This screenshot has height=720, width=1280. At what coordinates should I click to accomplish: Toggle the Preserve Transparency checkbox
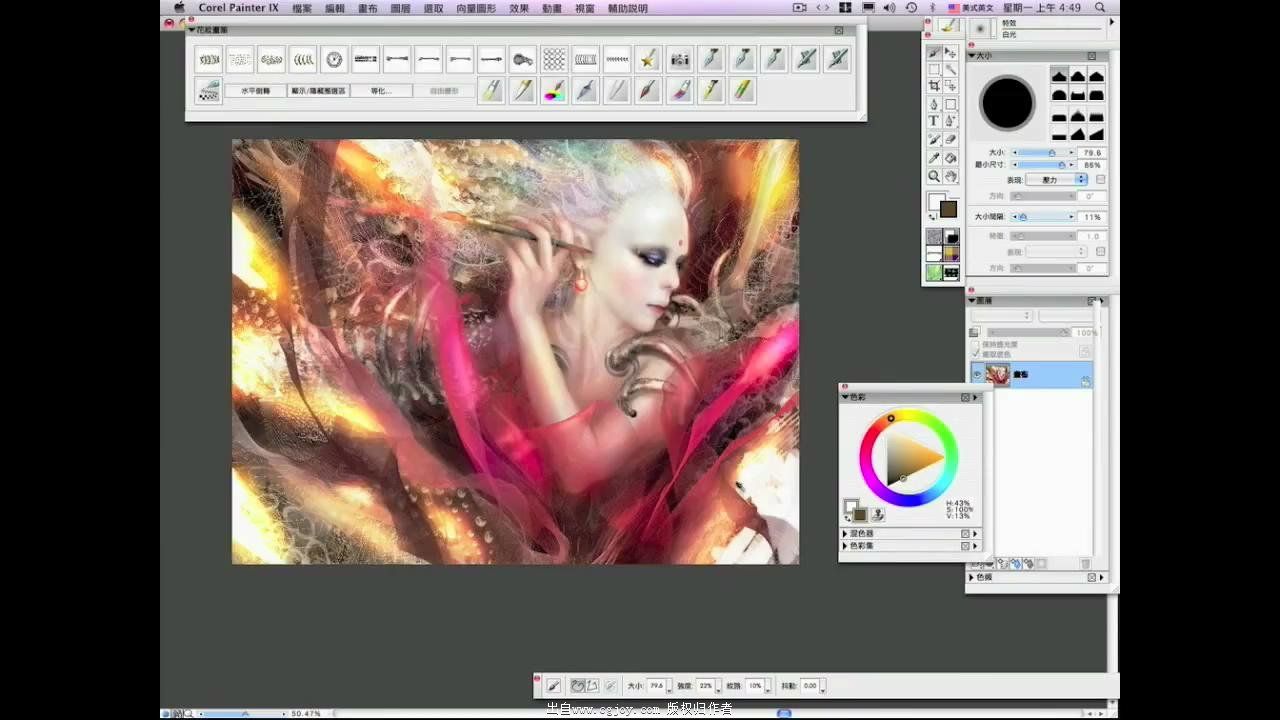974,344
